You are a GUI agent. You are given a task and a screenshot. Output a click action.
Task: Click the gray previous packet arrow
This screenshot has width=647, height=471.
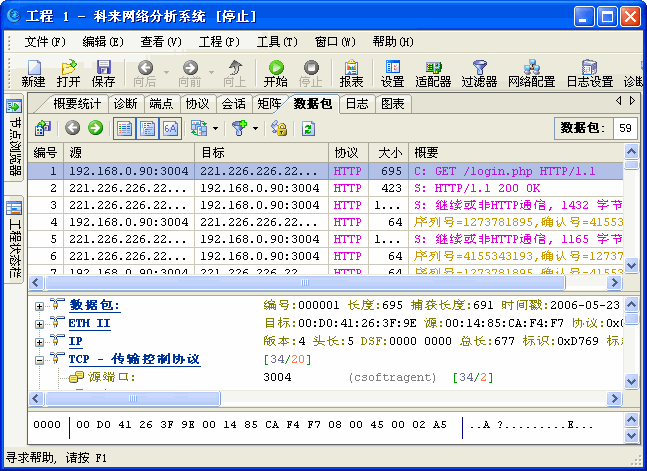(73, 128)
